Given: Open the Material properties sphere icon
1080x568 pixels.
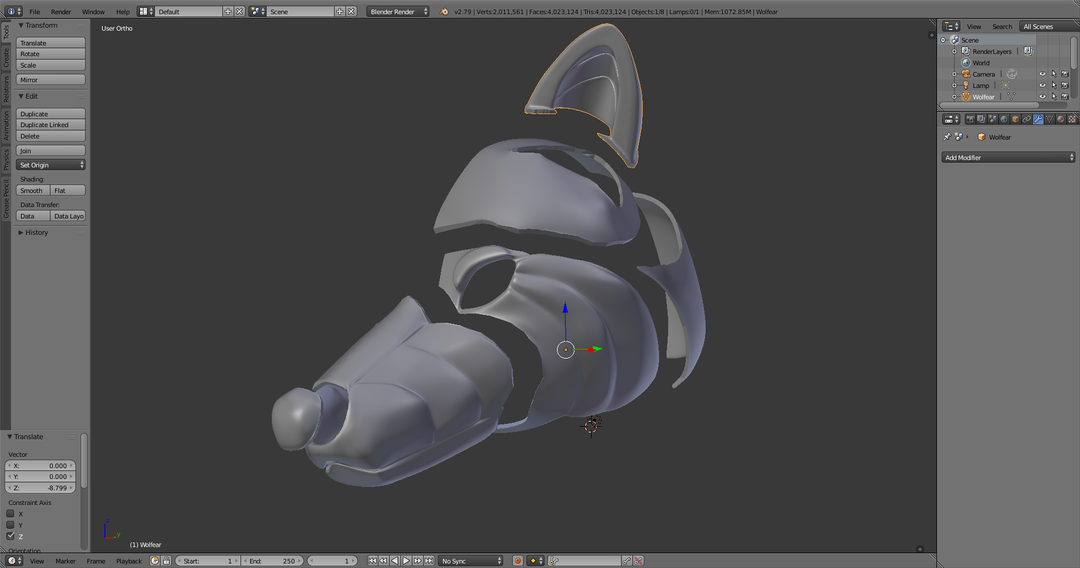Looking at the screenshot, I should tap(1061, 119).
